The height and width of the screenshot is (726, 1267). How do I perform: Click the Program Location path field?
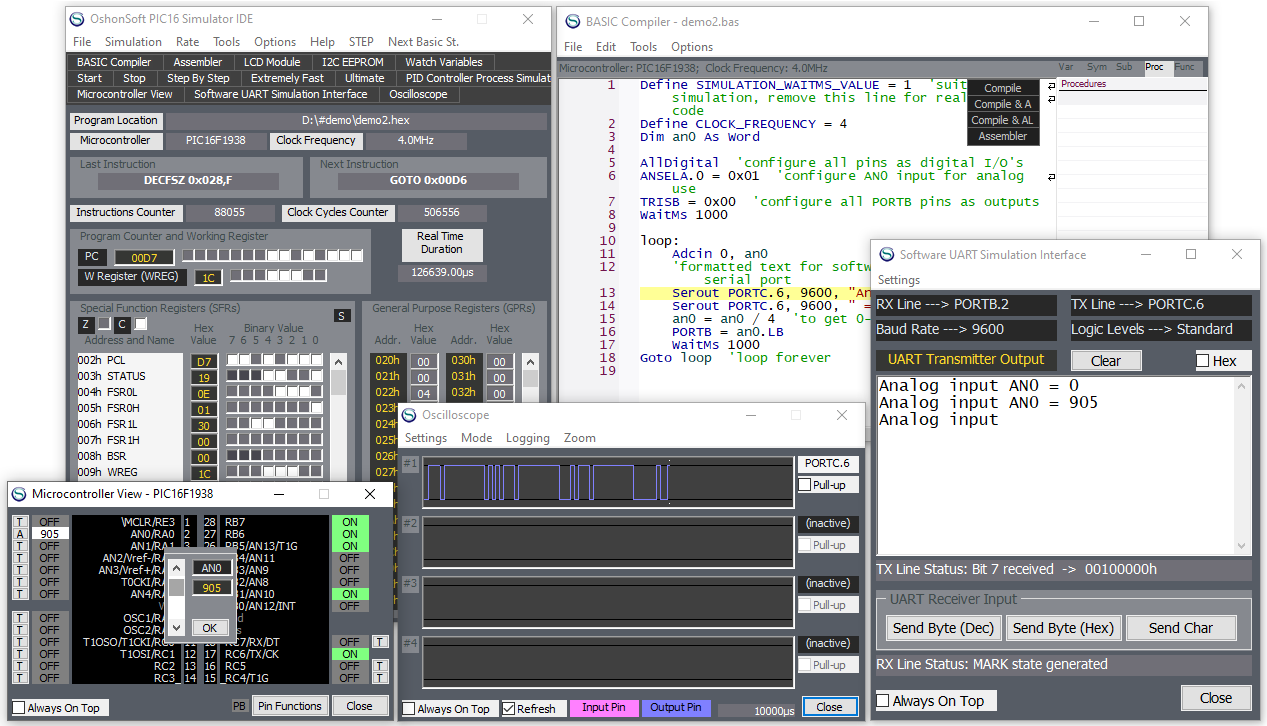click(x=356, y=121)
